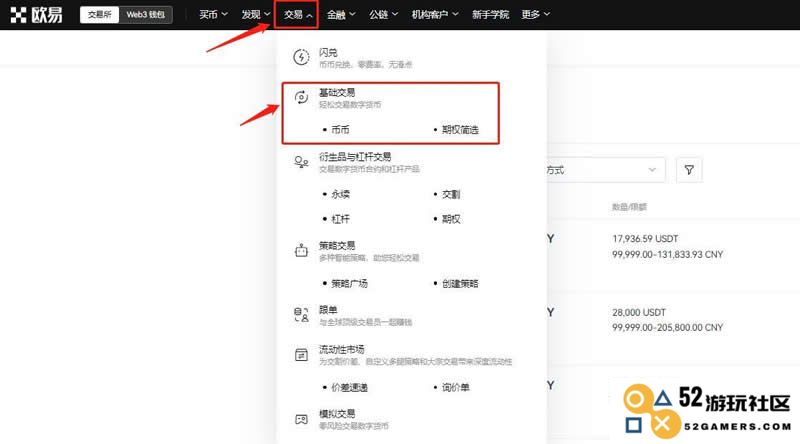The image size is (800, 444).
Task: Select the 28,000 USDT amount
Action: coord(639,312)
